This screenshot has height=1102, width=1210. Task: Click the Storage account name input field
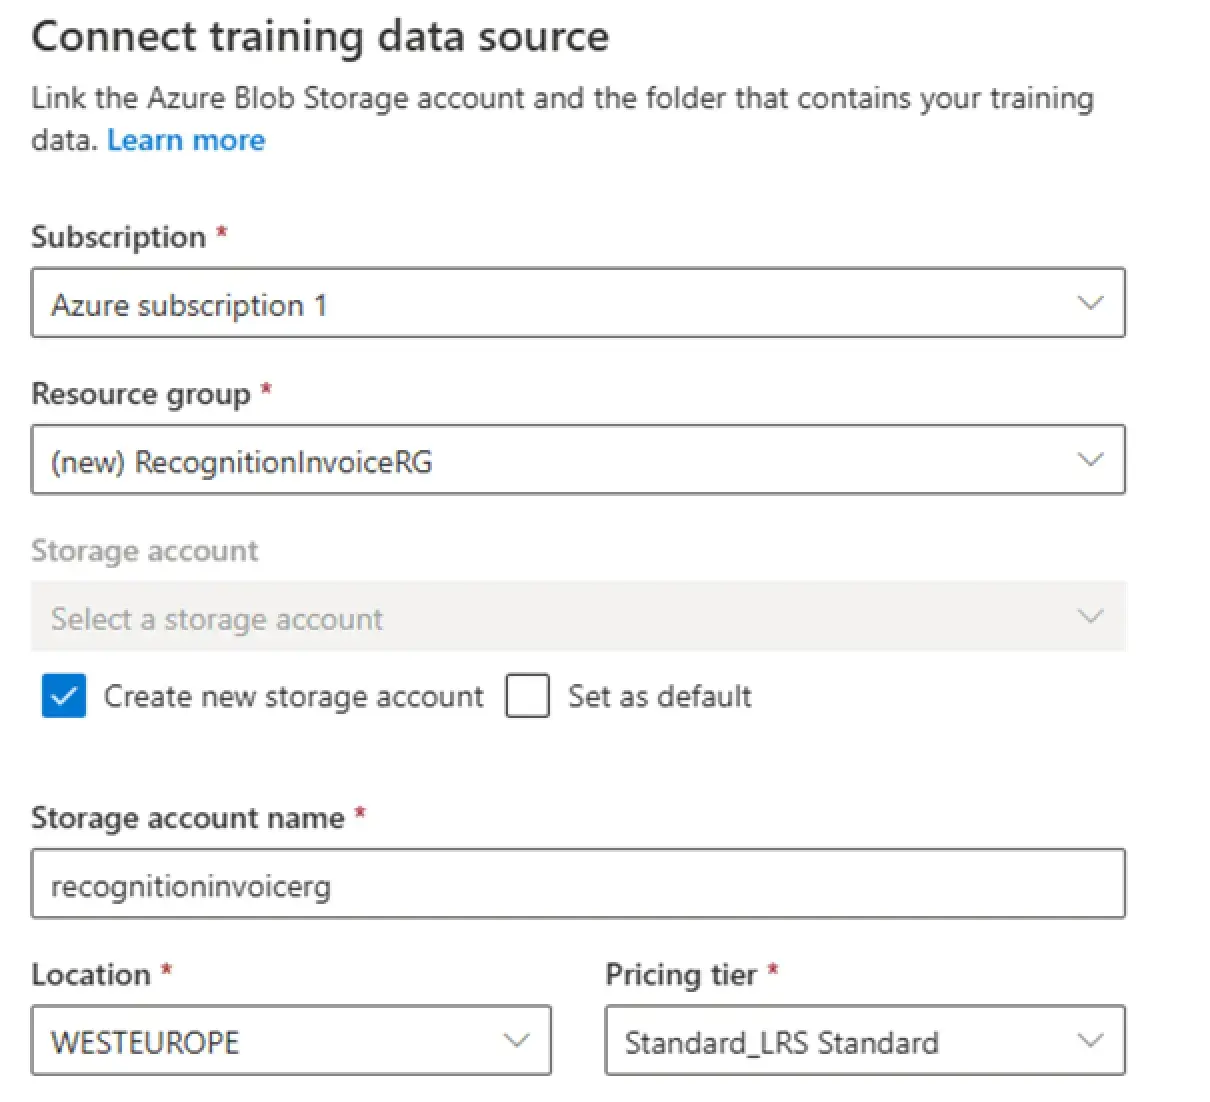point(578,884)
